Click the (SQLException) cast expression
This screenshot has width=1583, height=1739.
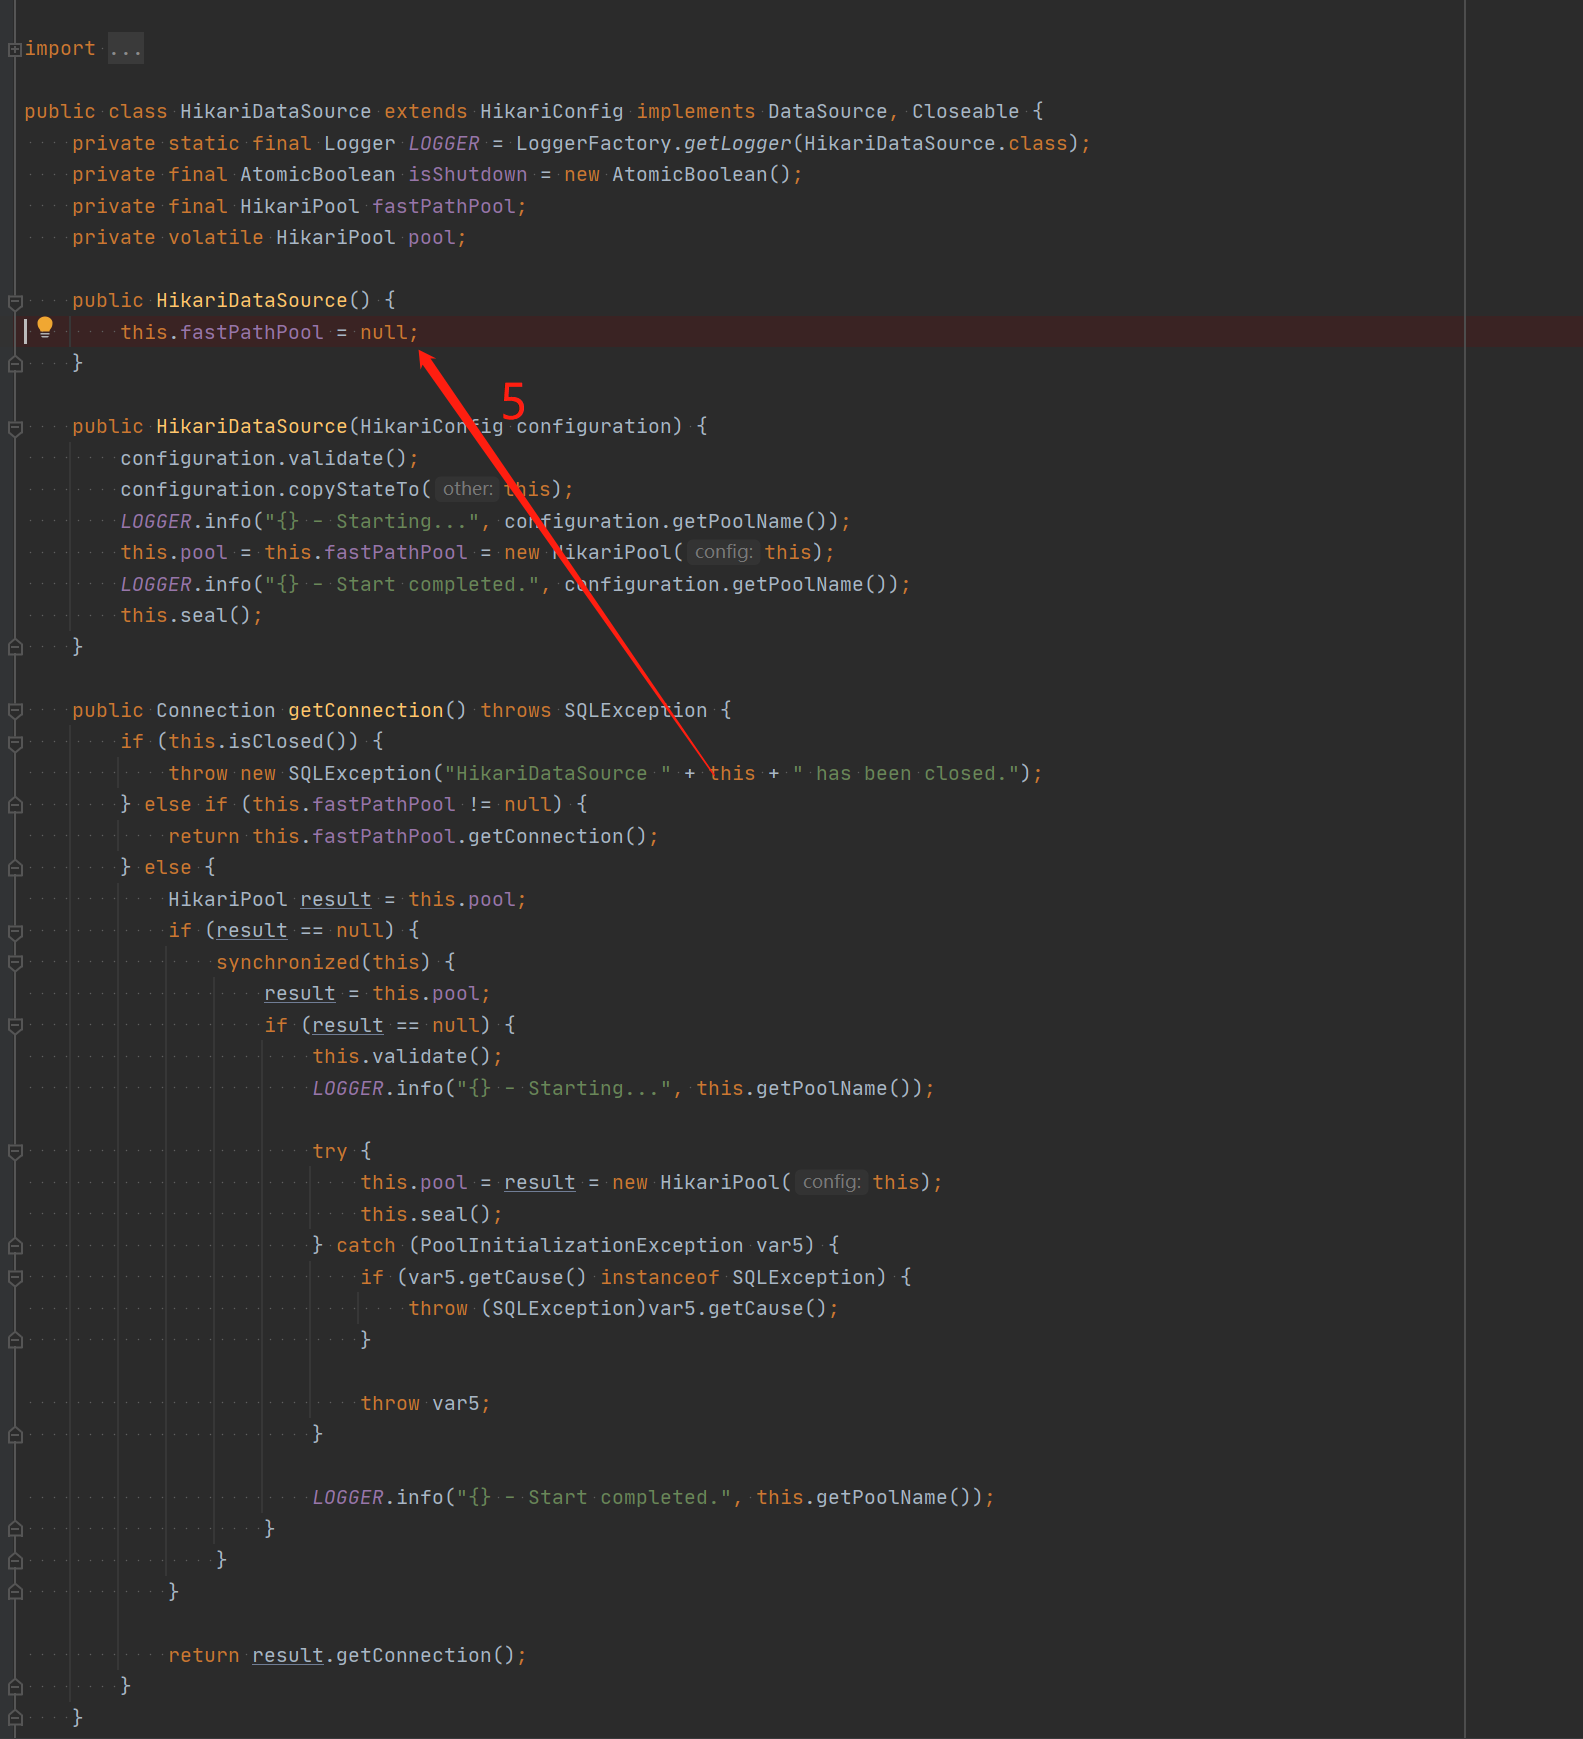pyautogui.click(x=564, y=1308)
